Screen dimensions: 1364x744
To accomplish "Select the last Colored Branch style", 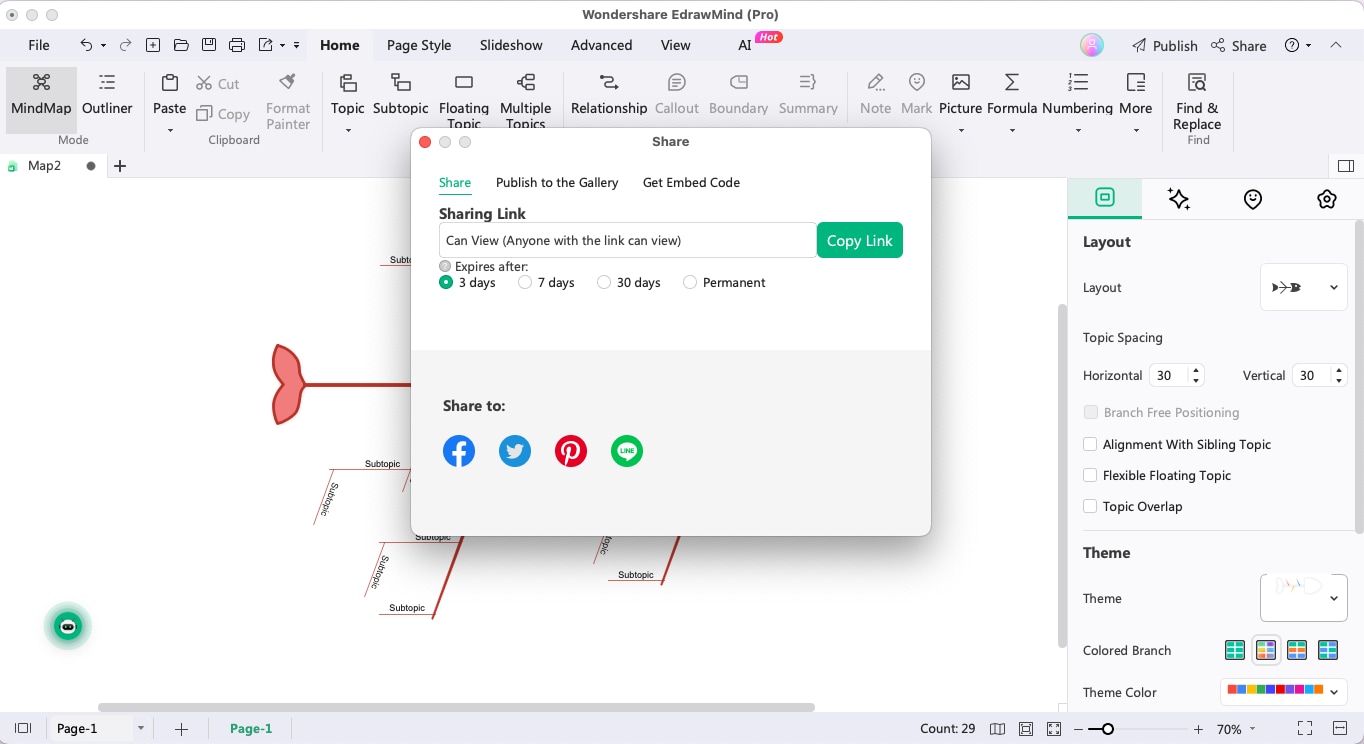I will tap(1328, 650).
